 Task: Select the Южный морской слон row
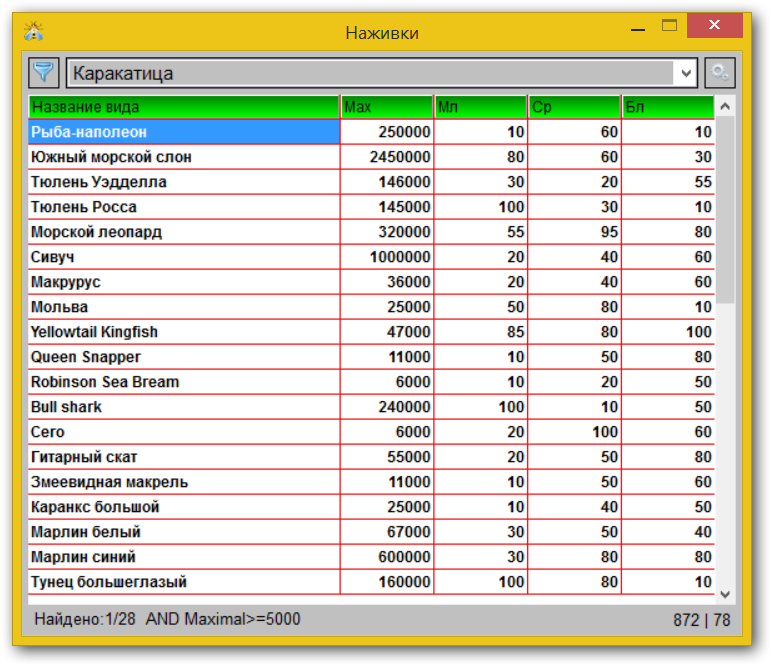[184, 157]
